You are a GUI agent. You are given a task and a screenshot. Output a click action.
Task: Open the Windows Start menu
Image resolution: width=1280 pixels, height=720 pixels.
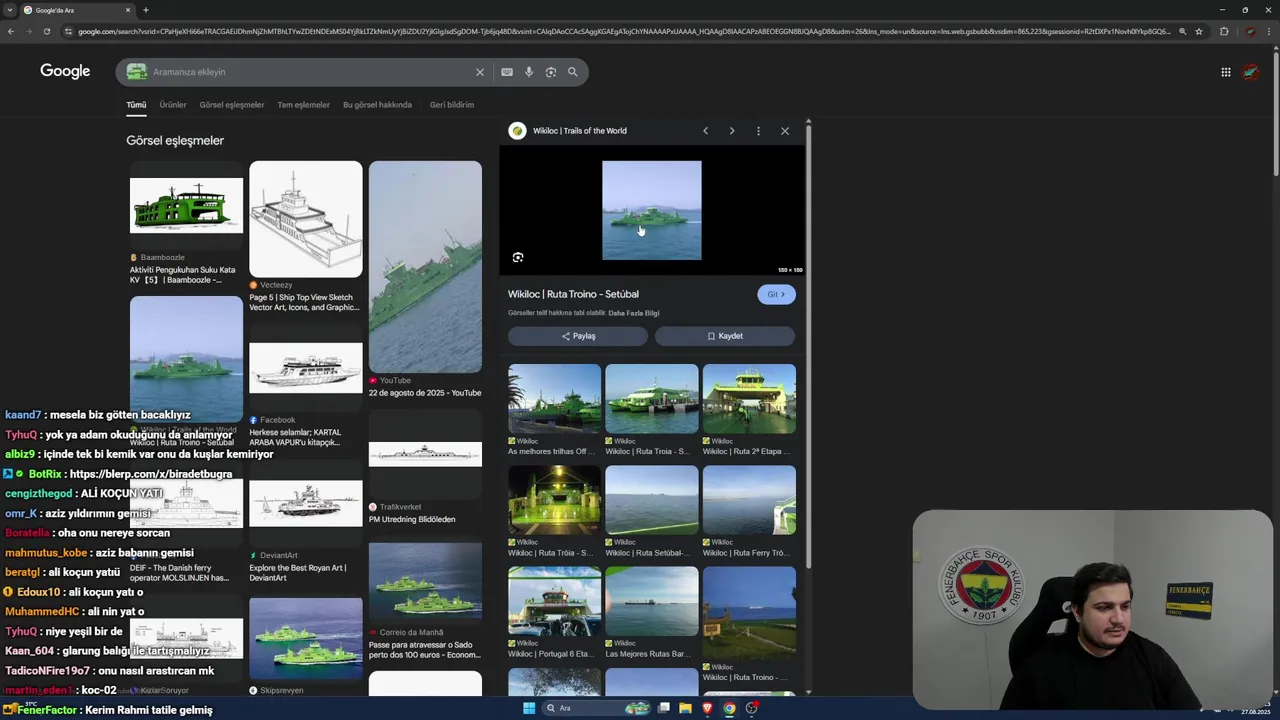pyautogui.click(x=529, y=708)
